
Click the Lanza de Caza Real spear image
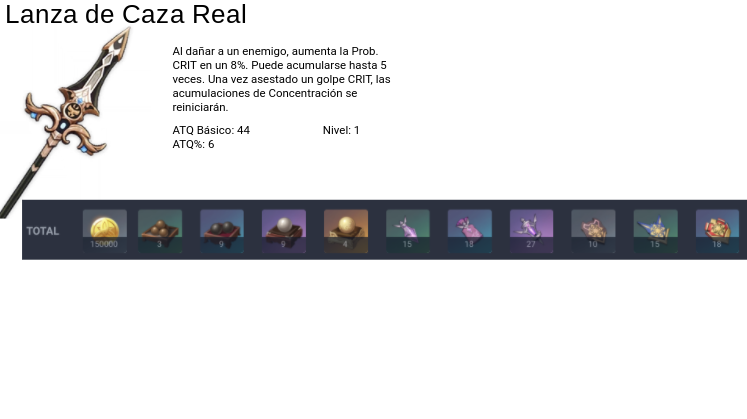(x=67, y=123)
